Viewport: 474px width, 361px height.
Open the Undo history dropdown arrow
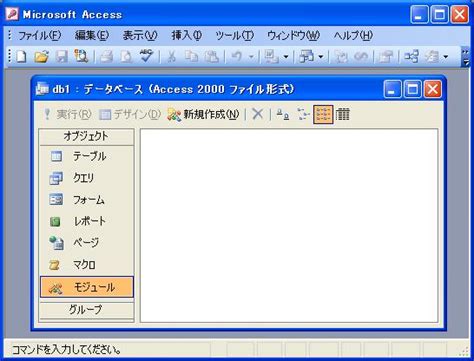point(252,57)
